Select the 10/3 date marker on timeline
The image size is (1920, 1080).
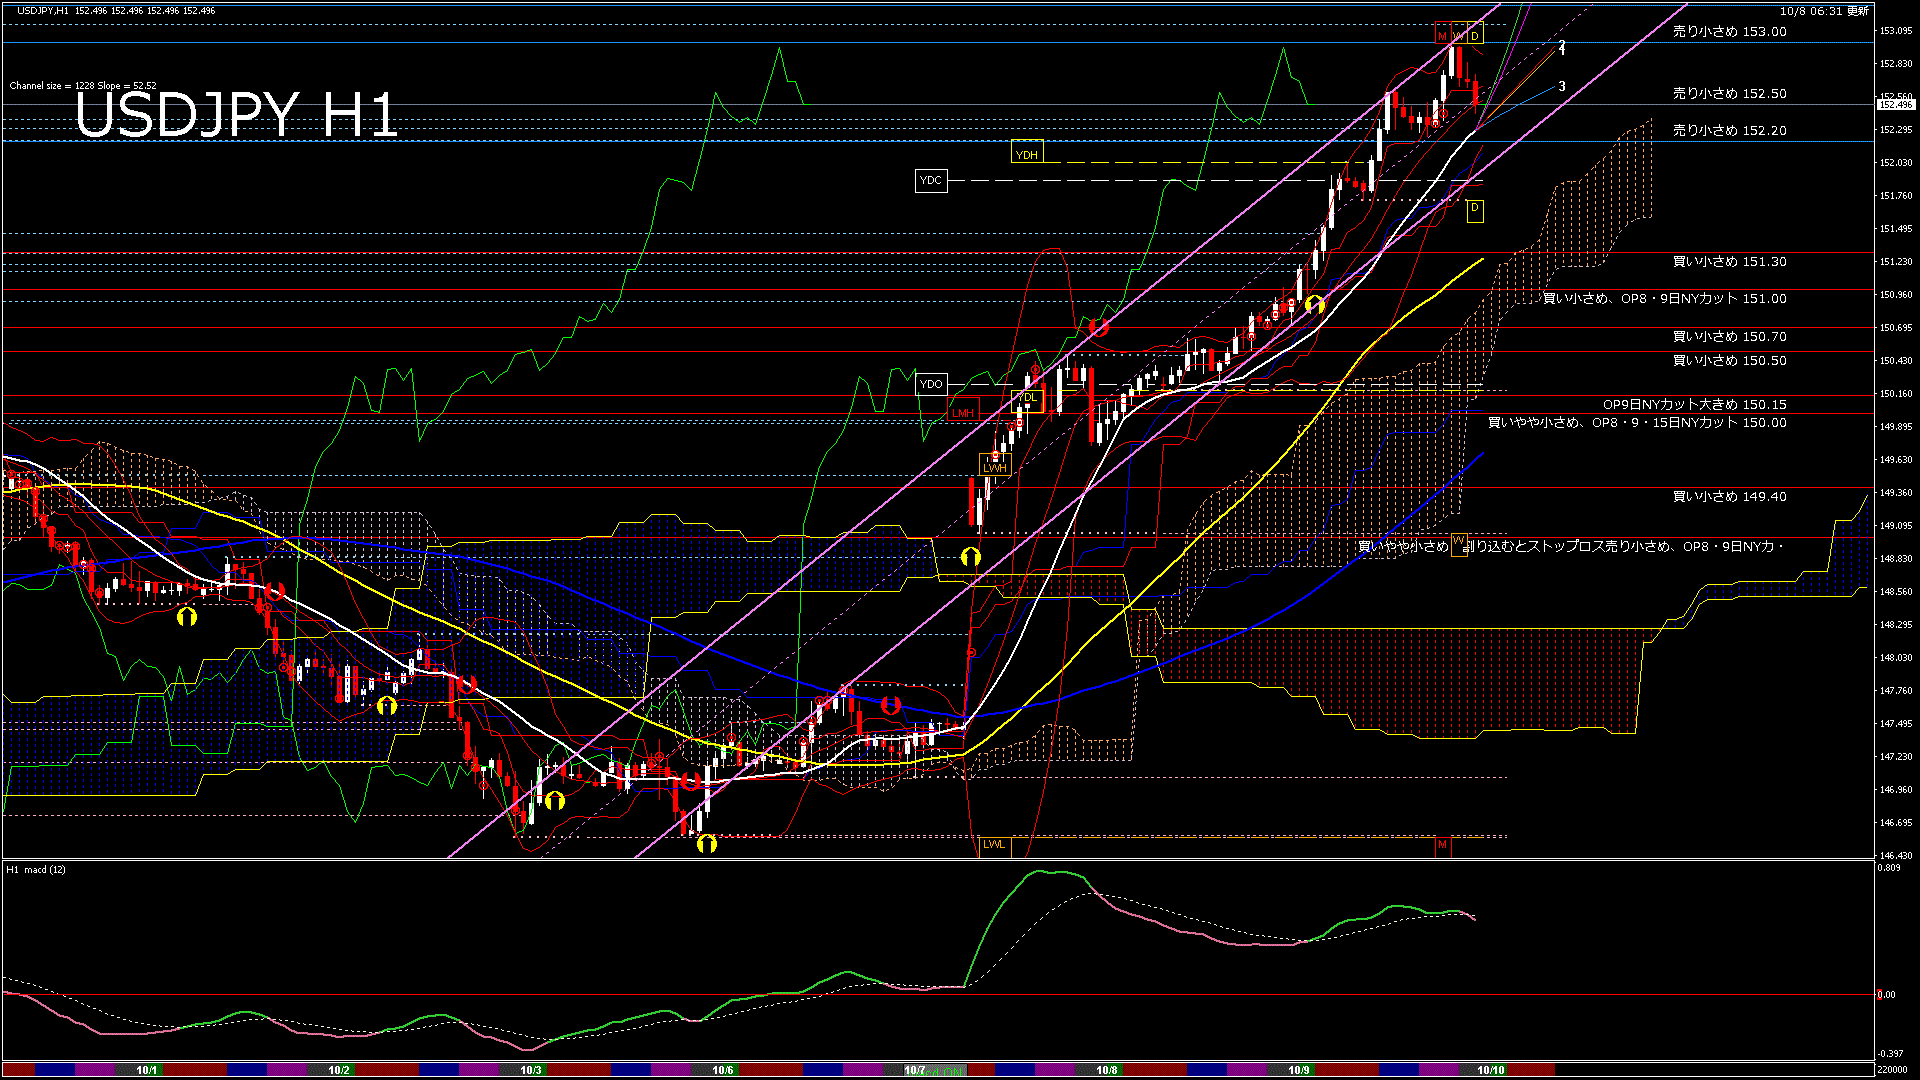(530, 1070)
